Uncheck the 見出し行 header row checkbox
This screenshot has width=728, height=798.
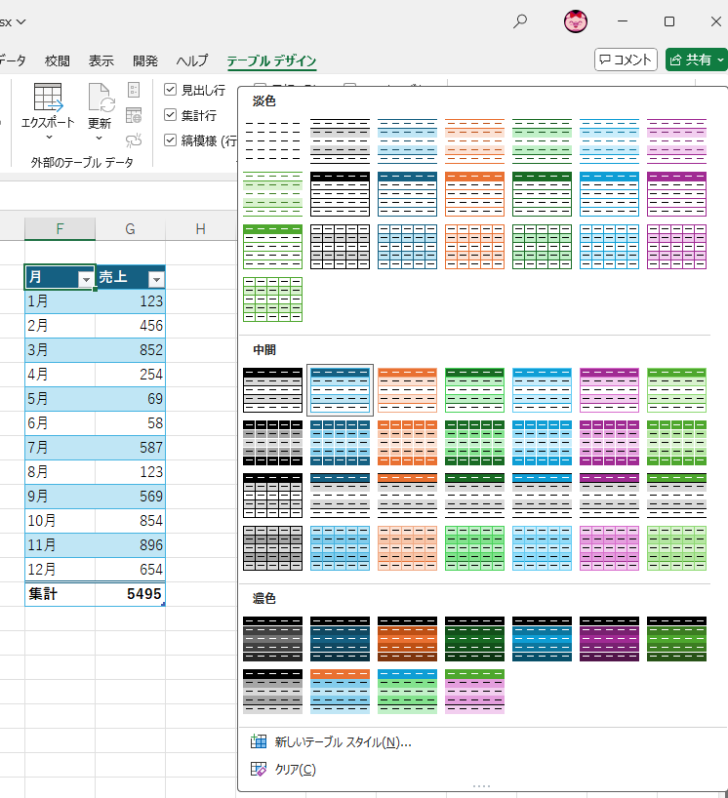170,90
